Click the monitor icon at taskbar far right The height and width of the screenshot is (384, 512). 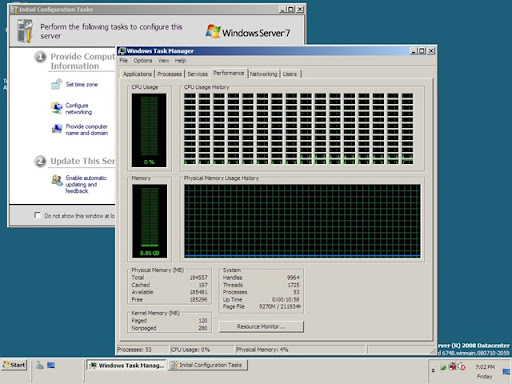(x=506, y=372)
